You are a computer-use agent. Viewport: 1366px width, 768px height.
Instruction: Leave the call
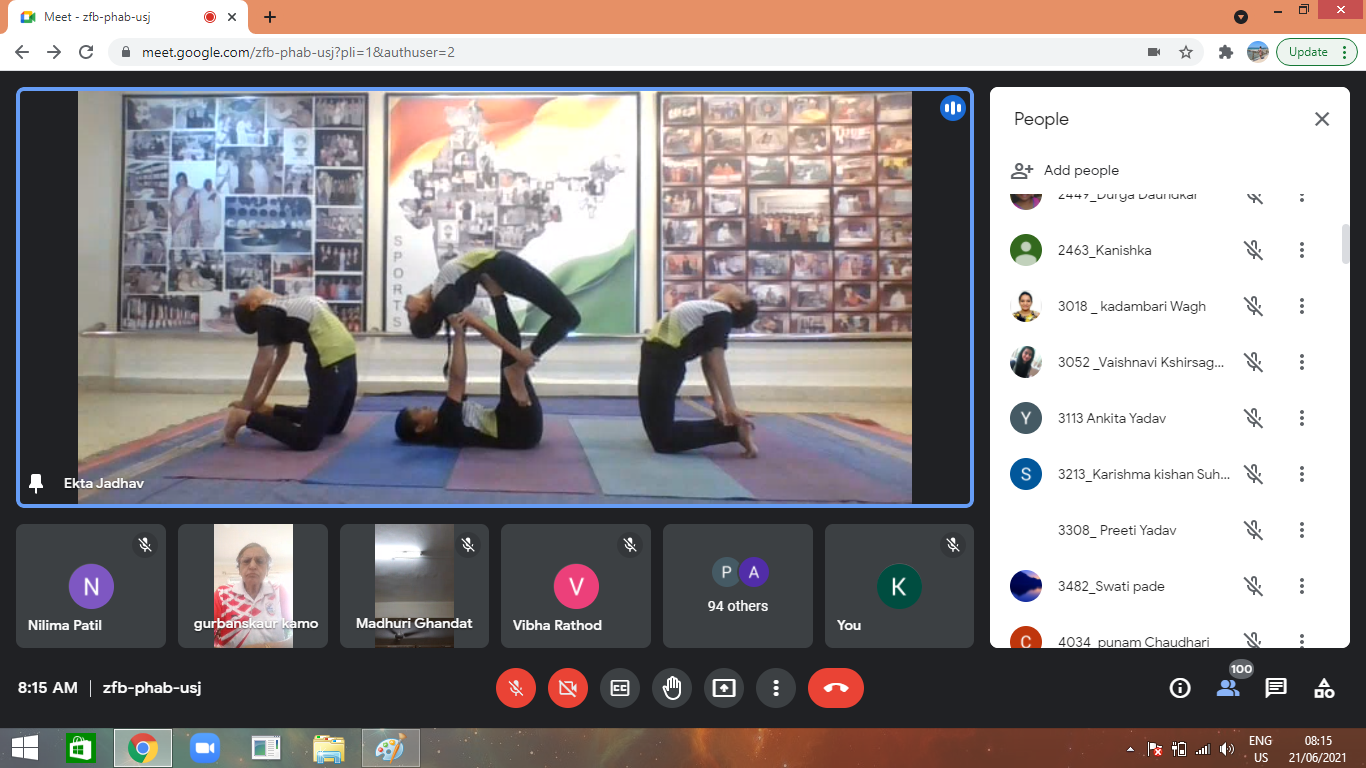(x=836, y=688)
